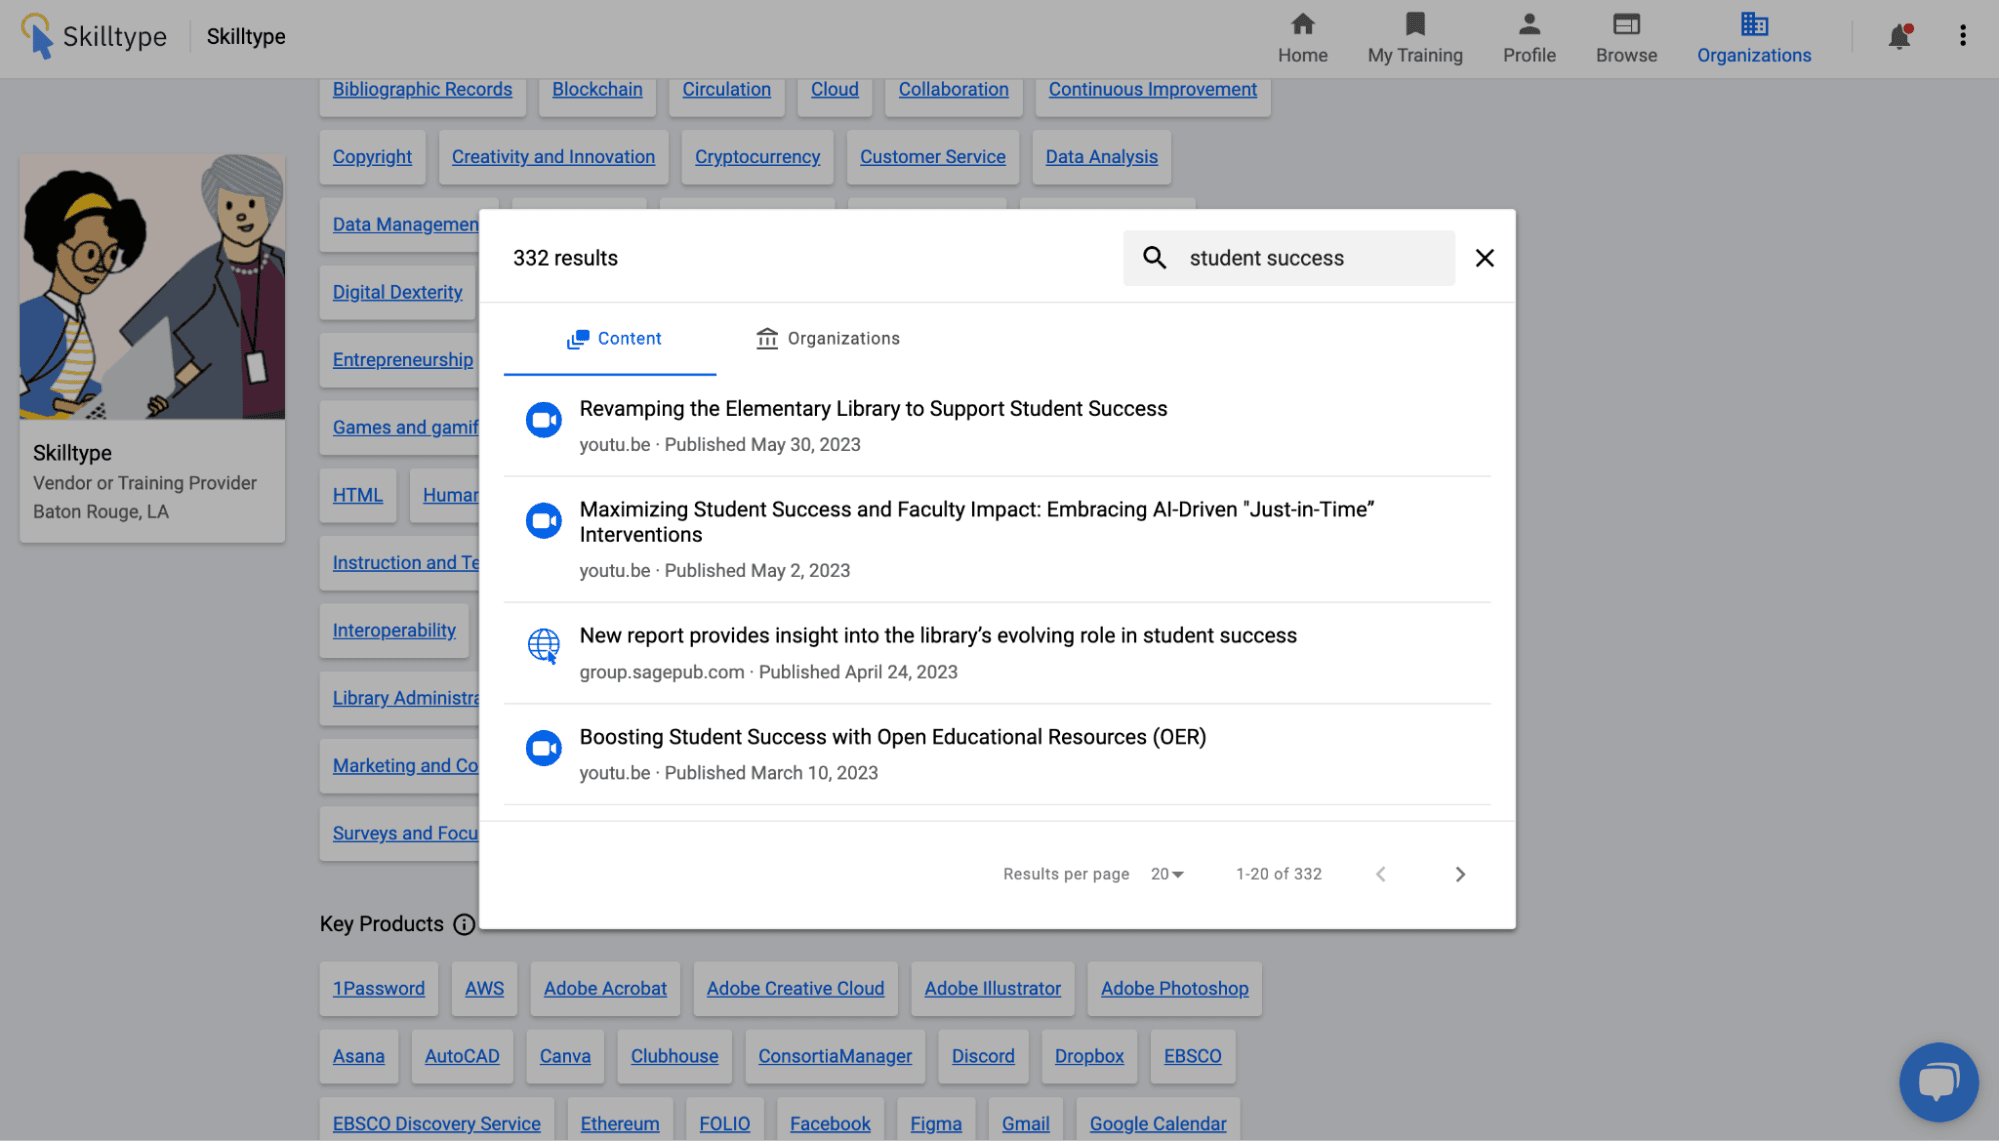
Task: Click the Home icon in navigation
Action: [1302, 24]
